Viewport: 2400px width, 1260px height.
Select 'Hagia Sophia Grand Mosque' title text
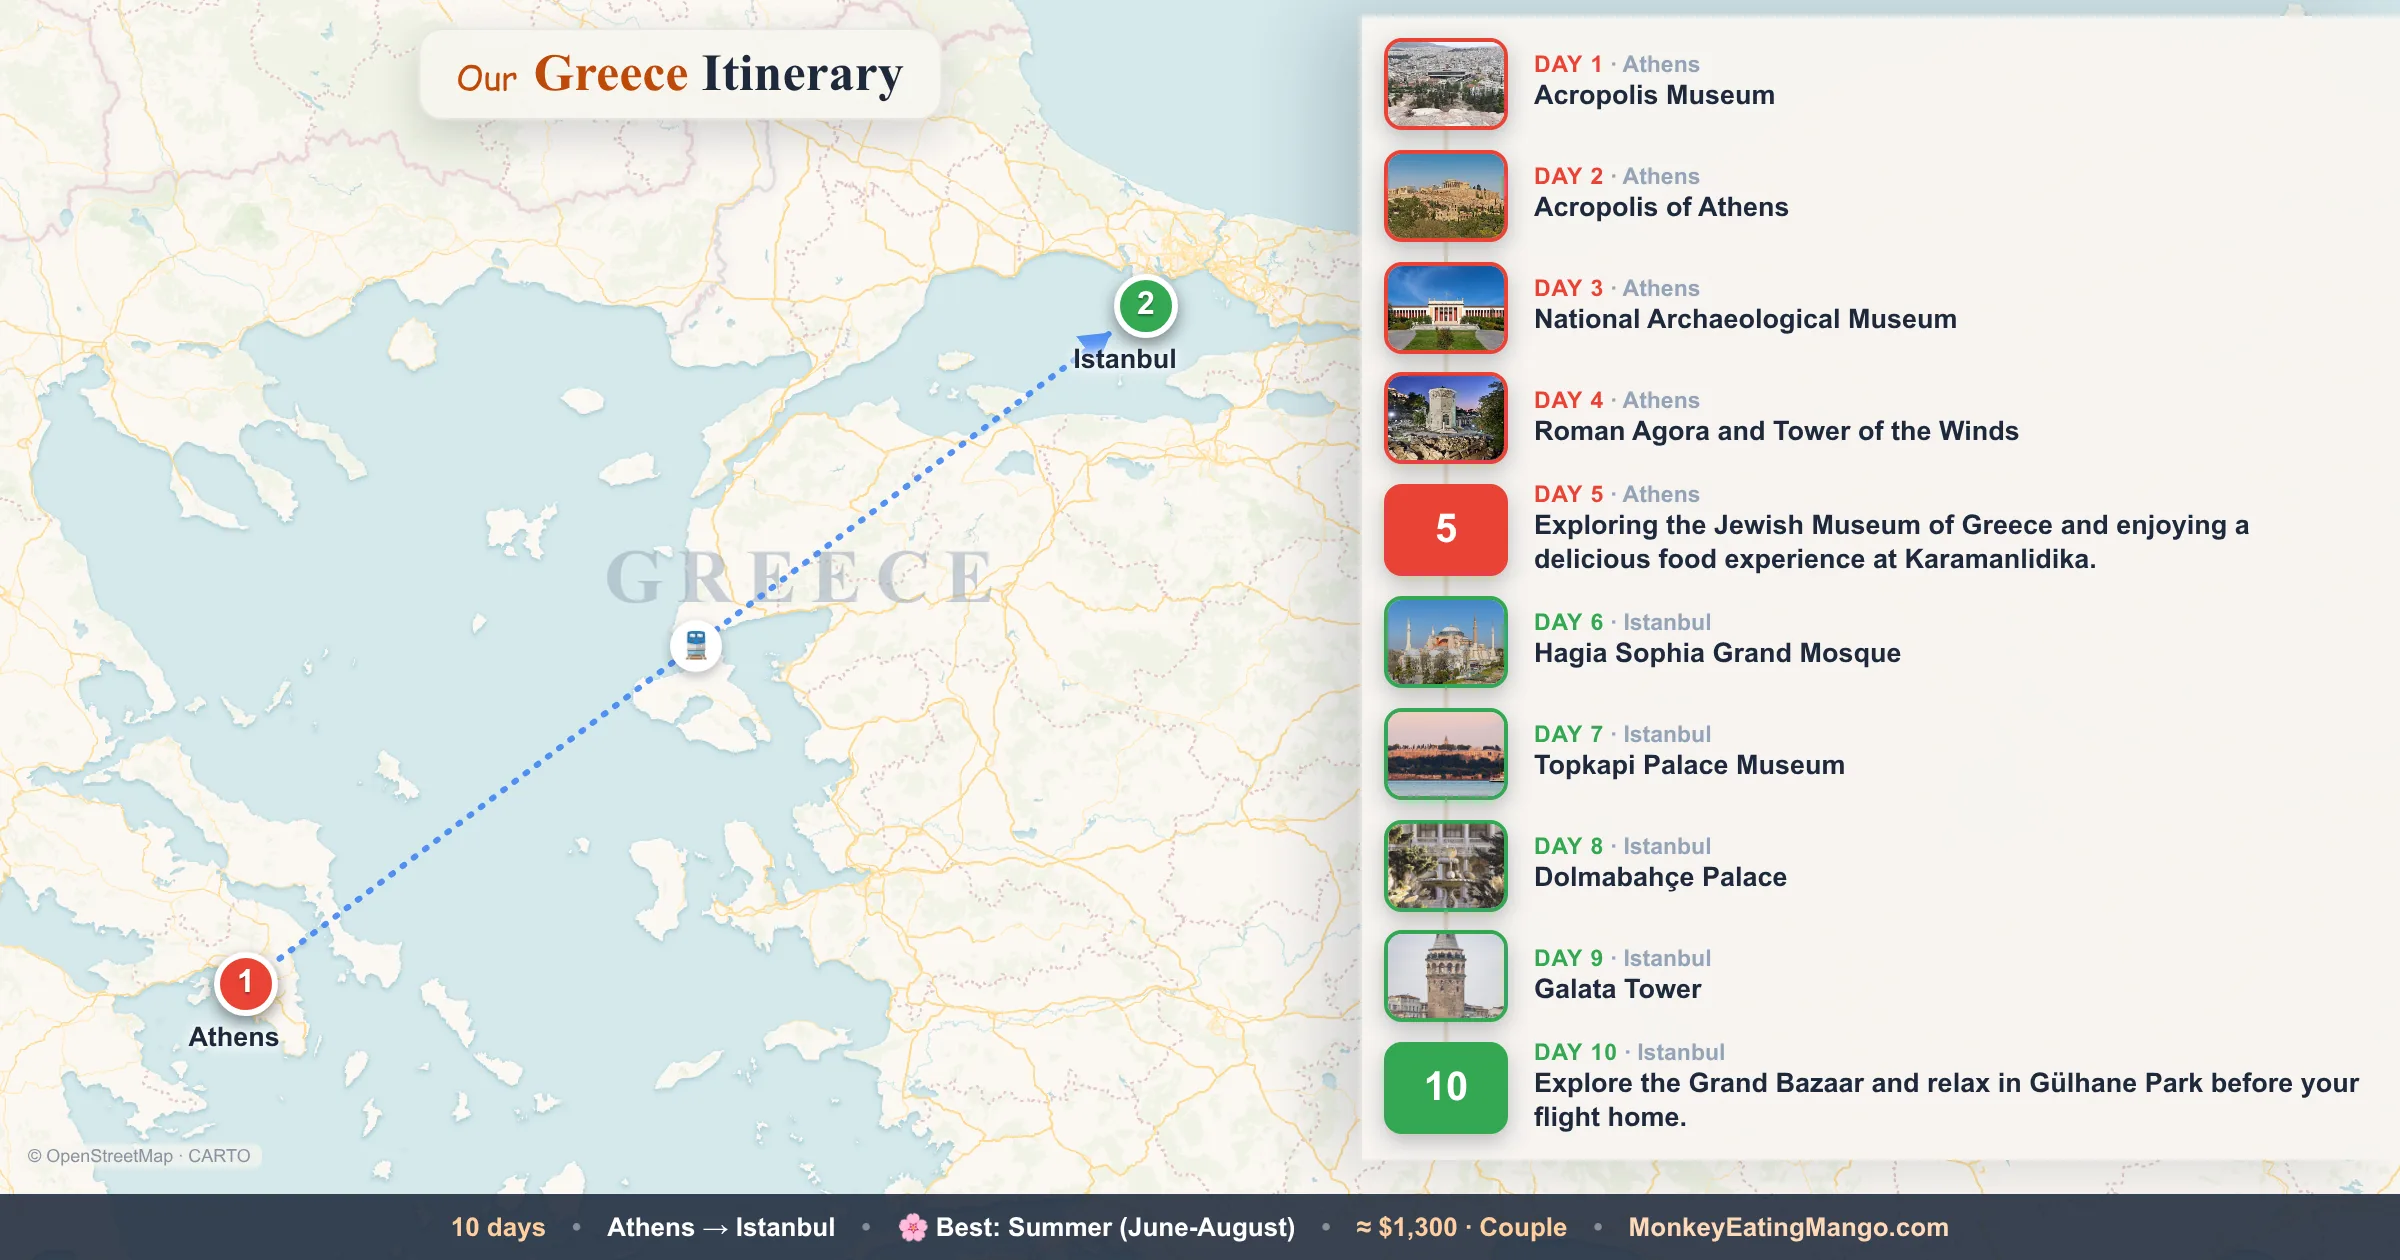1717,653
